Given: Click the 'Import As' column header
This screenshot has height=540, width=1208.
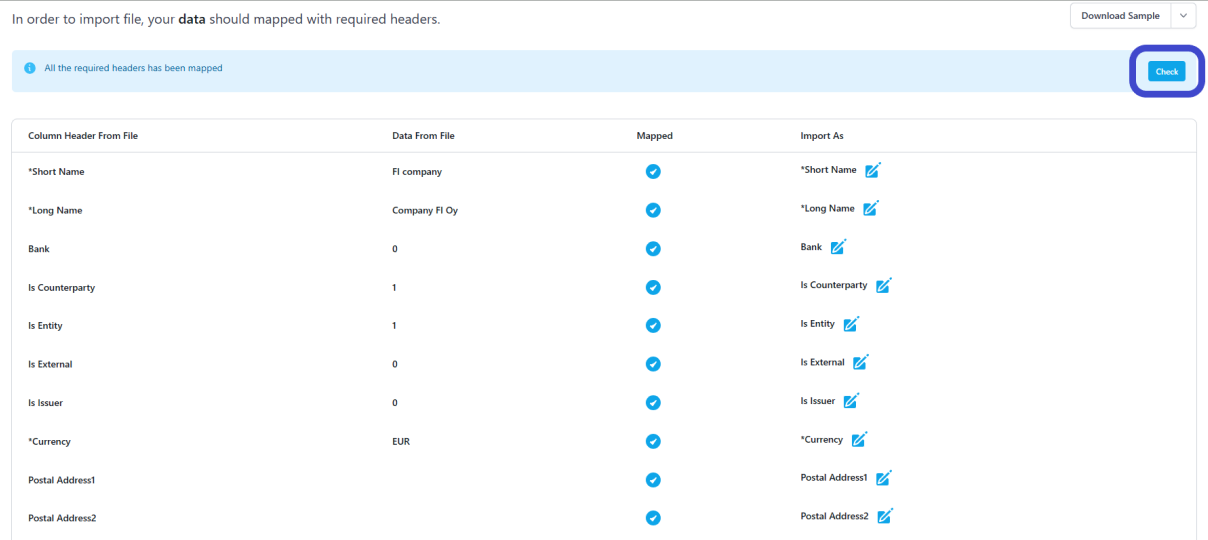Looking at the screenshot, I should click(822, 136).
